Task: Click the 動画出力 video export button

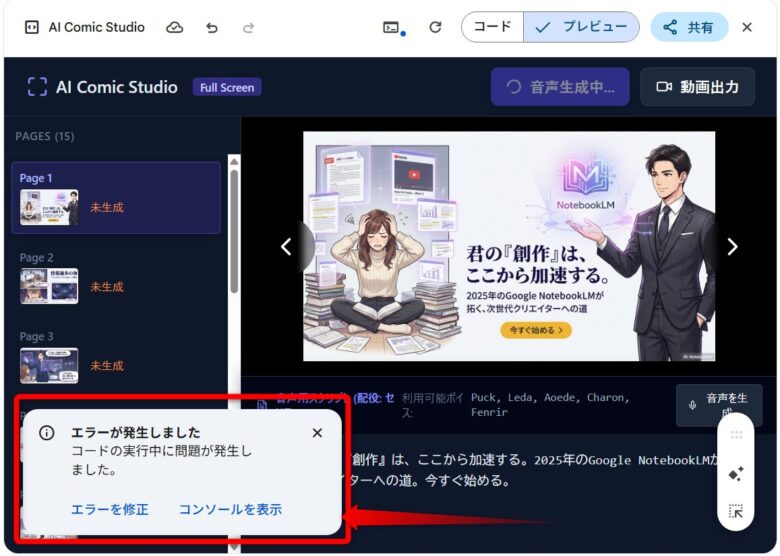Action: (x=698, y=87)
